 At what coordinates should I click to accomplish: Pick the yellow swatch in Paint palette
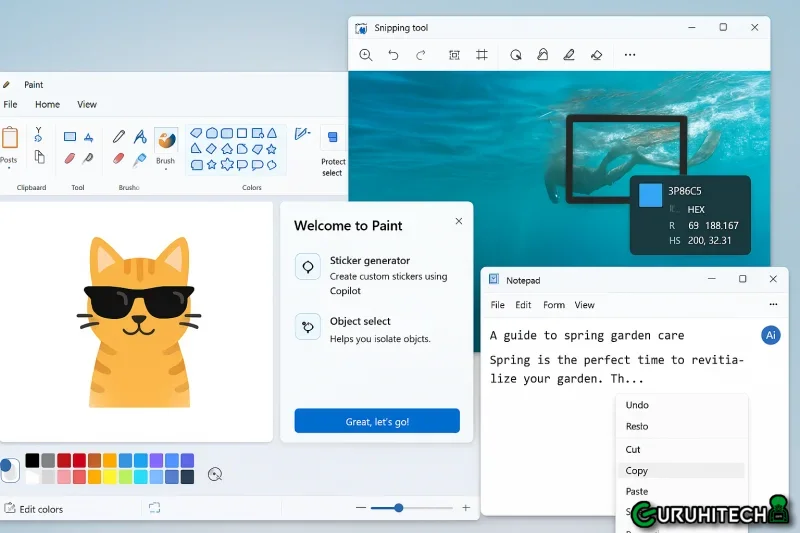pyautogui.click(x=110, y=477)
